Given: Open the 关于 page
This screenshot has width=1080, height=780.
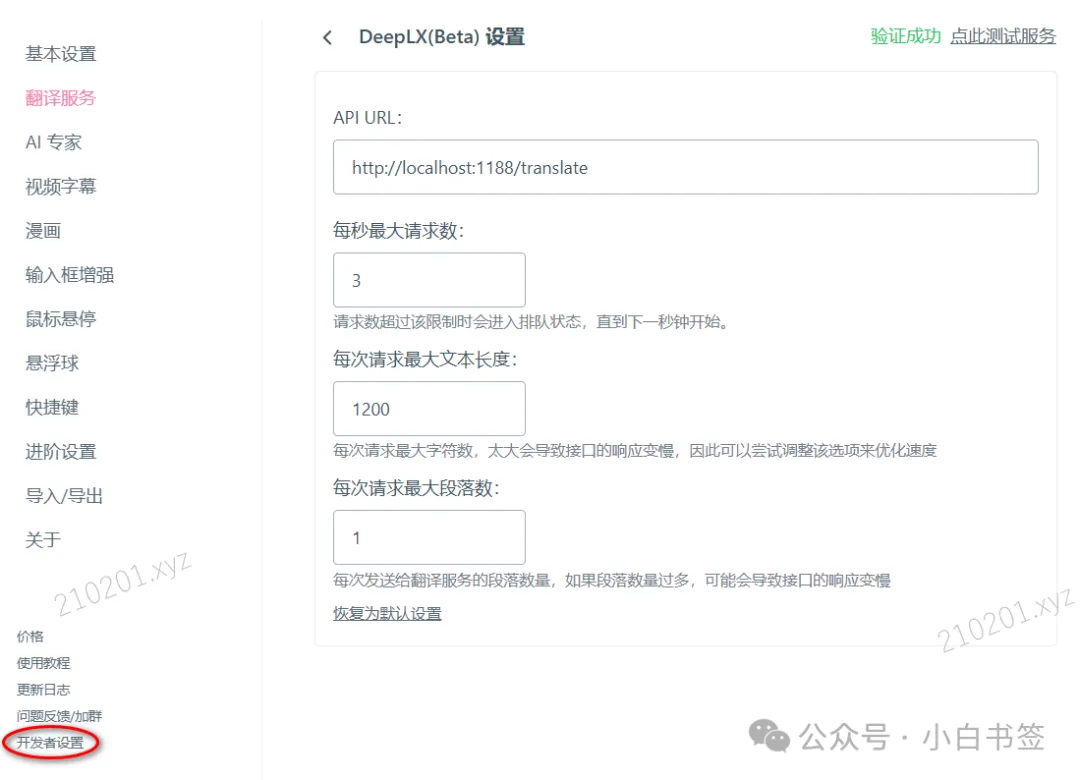Looking at the screenshot, I should [x=43, y=540].
